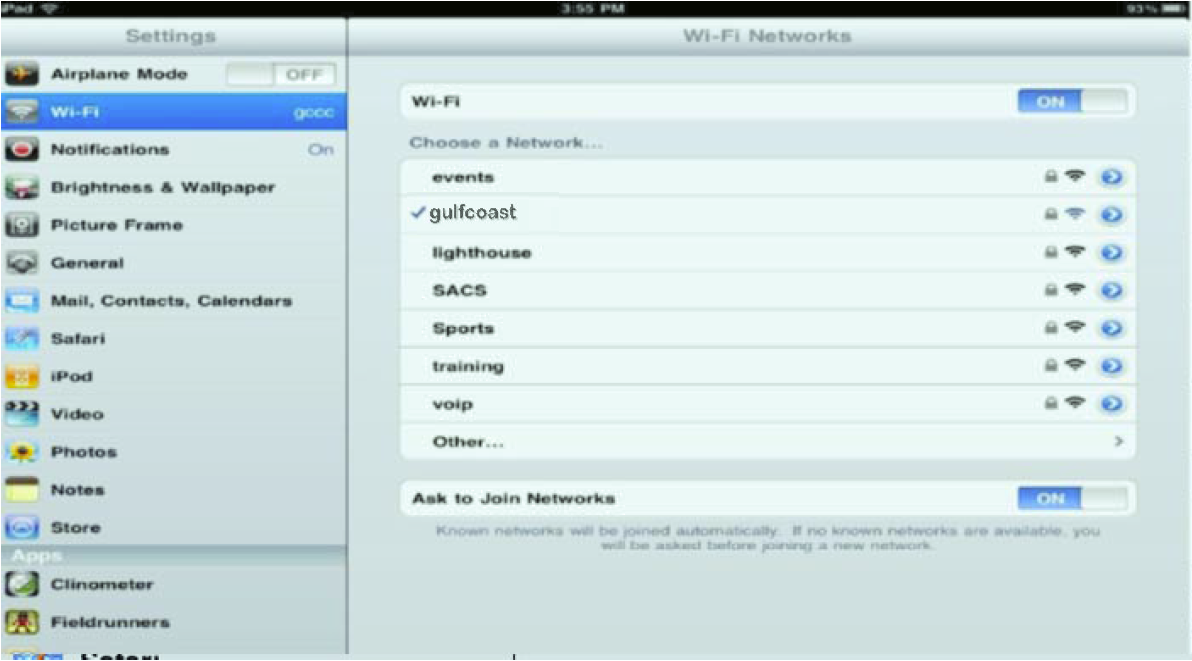
Task: Open Video settings
Action: click(x=173, y=414)
